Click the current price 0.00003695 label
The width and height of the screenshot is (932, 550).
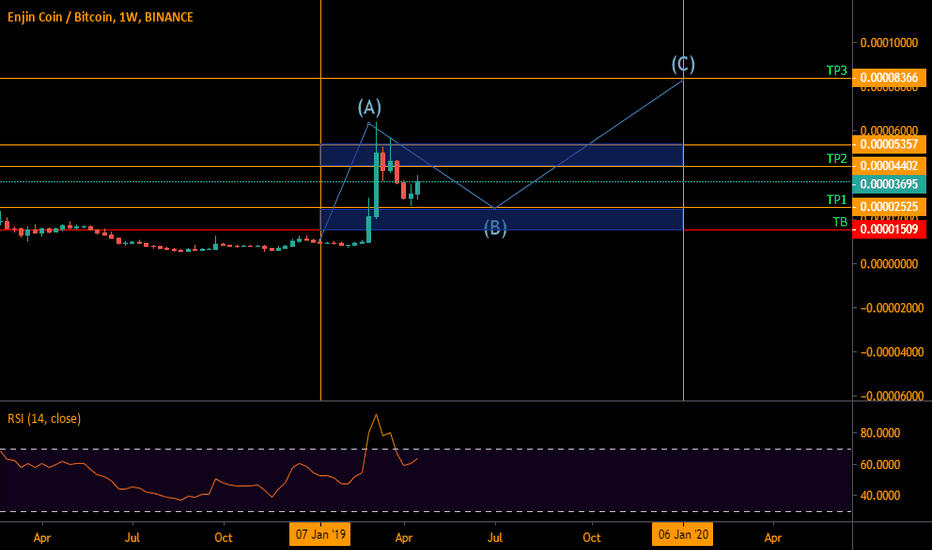pyautogui.click(x=889, y=184)
